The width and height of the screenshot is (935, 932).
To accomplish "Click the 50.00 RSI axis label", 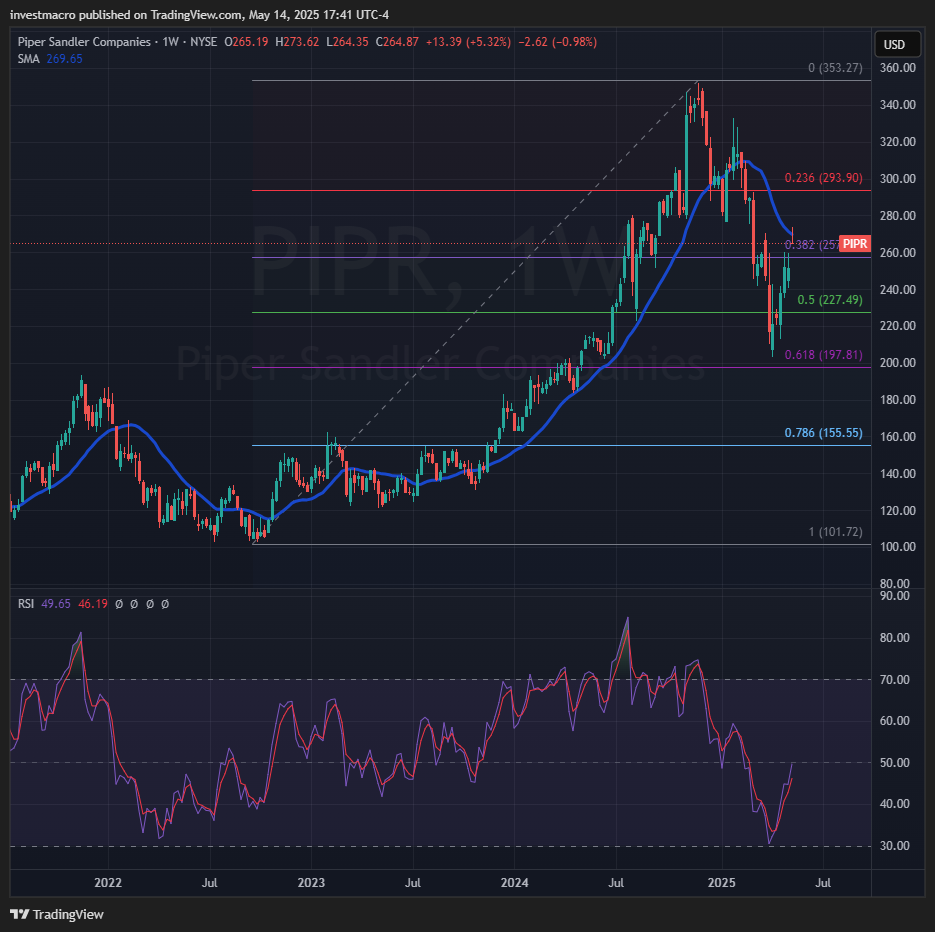I will tap(895, 763).
